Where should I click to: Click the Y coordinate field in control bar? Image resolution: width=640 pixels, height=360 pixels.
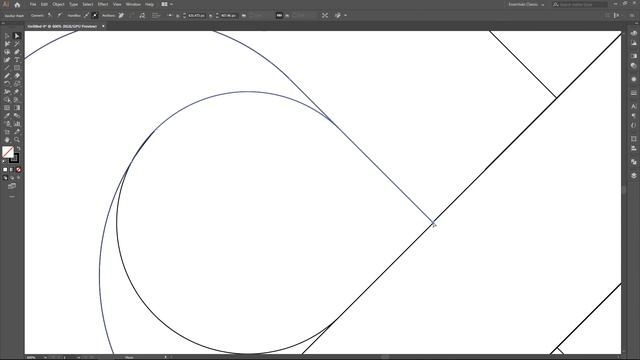pyautogui.click(x=229, y=16)
